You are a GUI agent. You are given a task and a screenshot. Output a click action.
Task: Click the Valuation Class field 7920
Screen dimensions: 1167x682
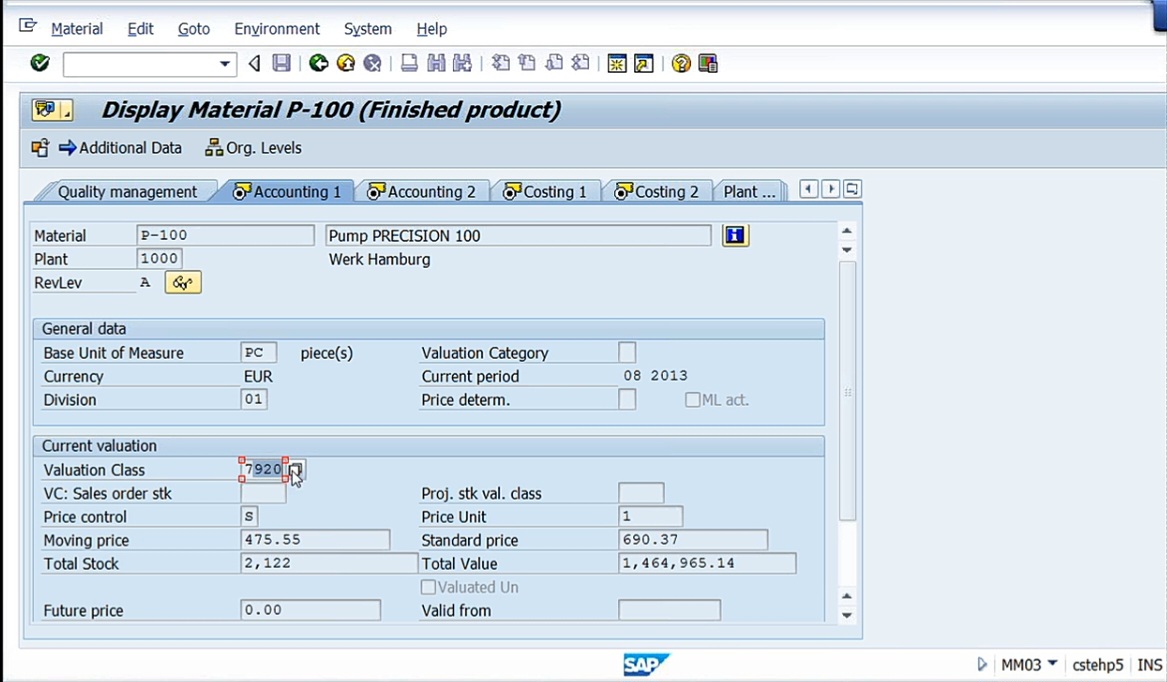[x=263, y=469]
